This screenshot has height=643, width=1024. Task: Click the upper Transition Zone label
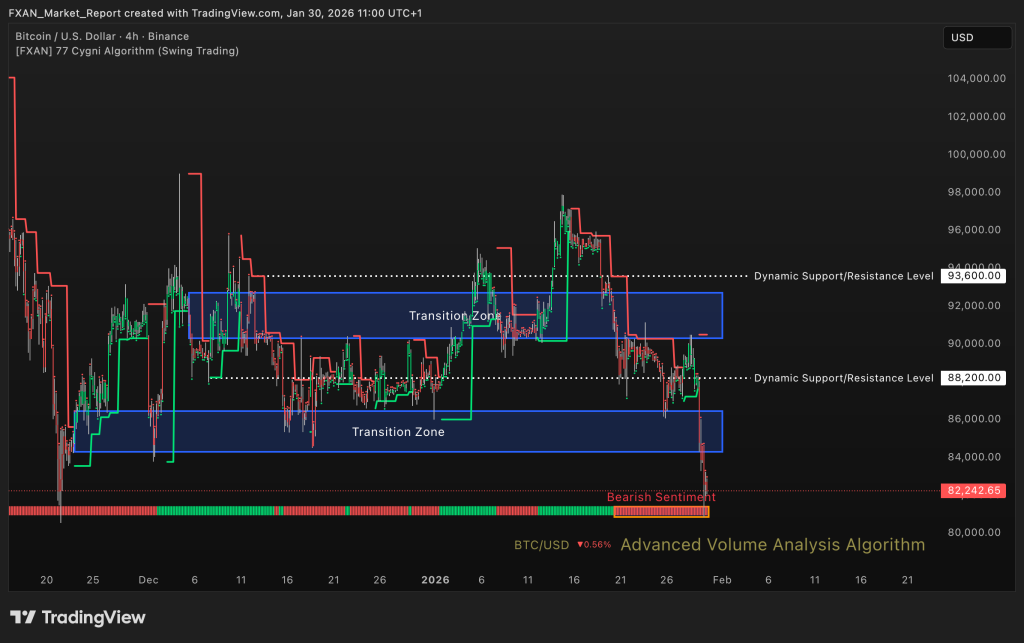455,316
